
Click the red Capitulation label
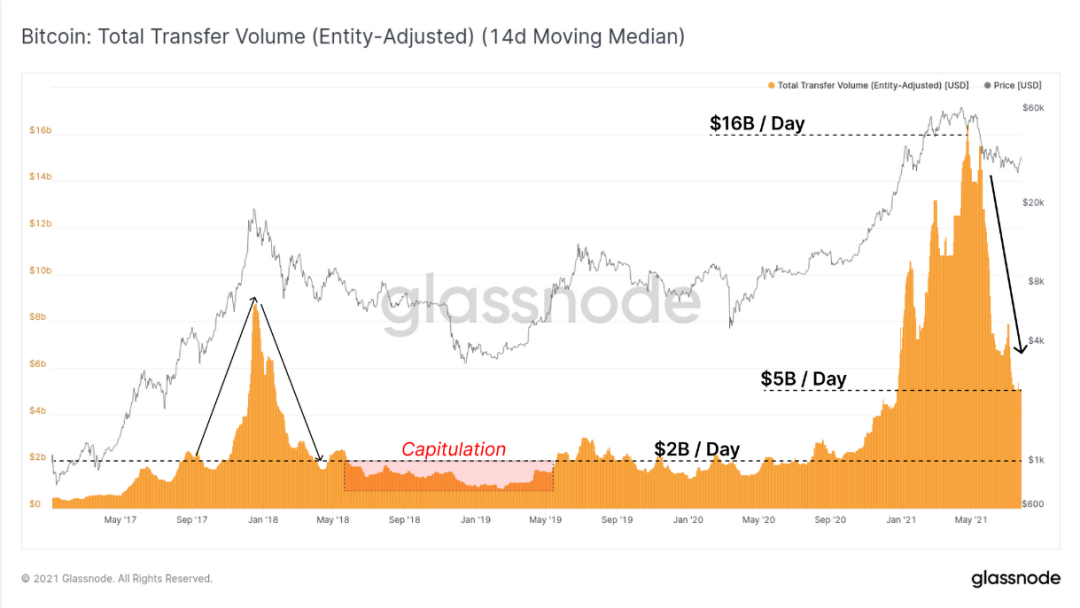click(453, 449)
